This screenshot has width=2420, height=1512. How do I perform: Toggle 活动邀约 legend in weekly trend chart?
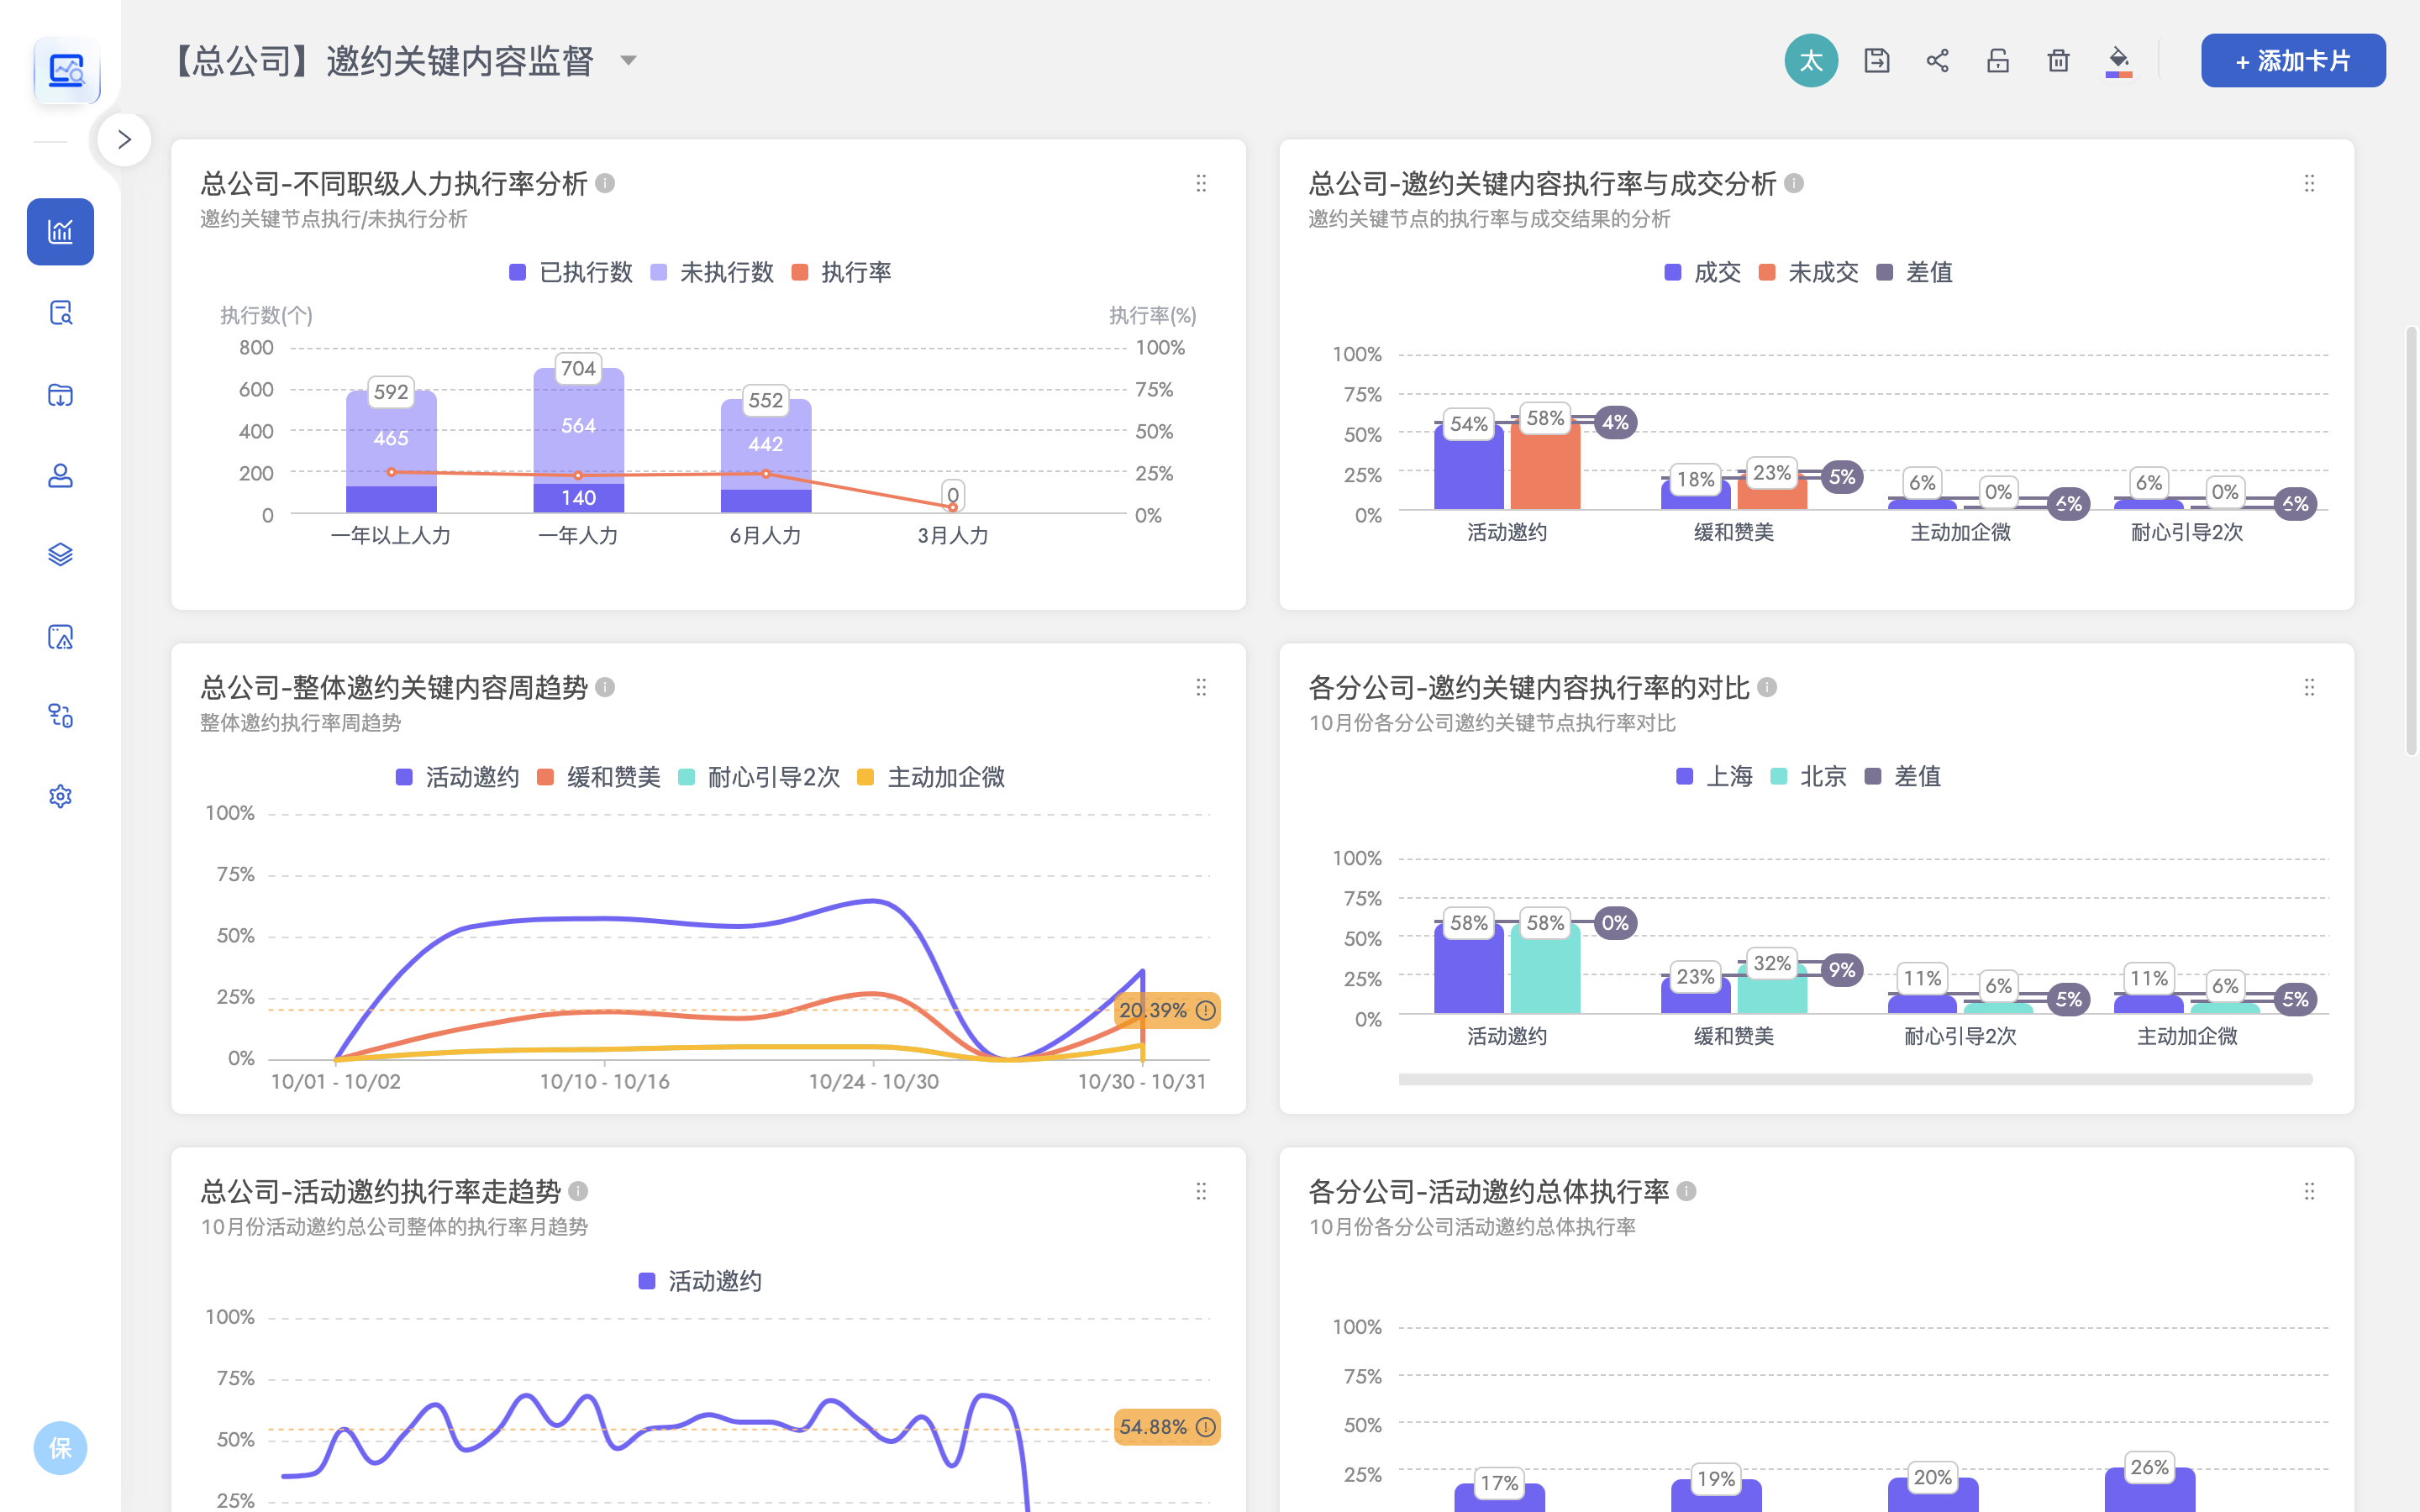pos(457,777)
